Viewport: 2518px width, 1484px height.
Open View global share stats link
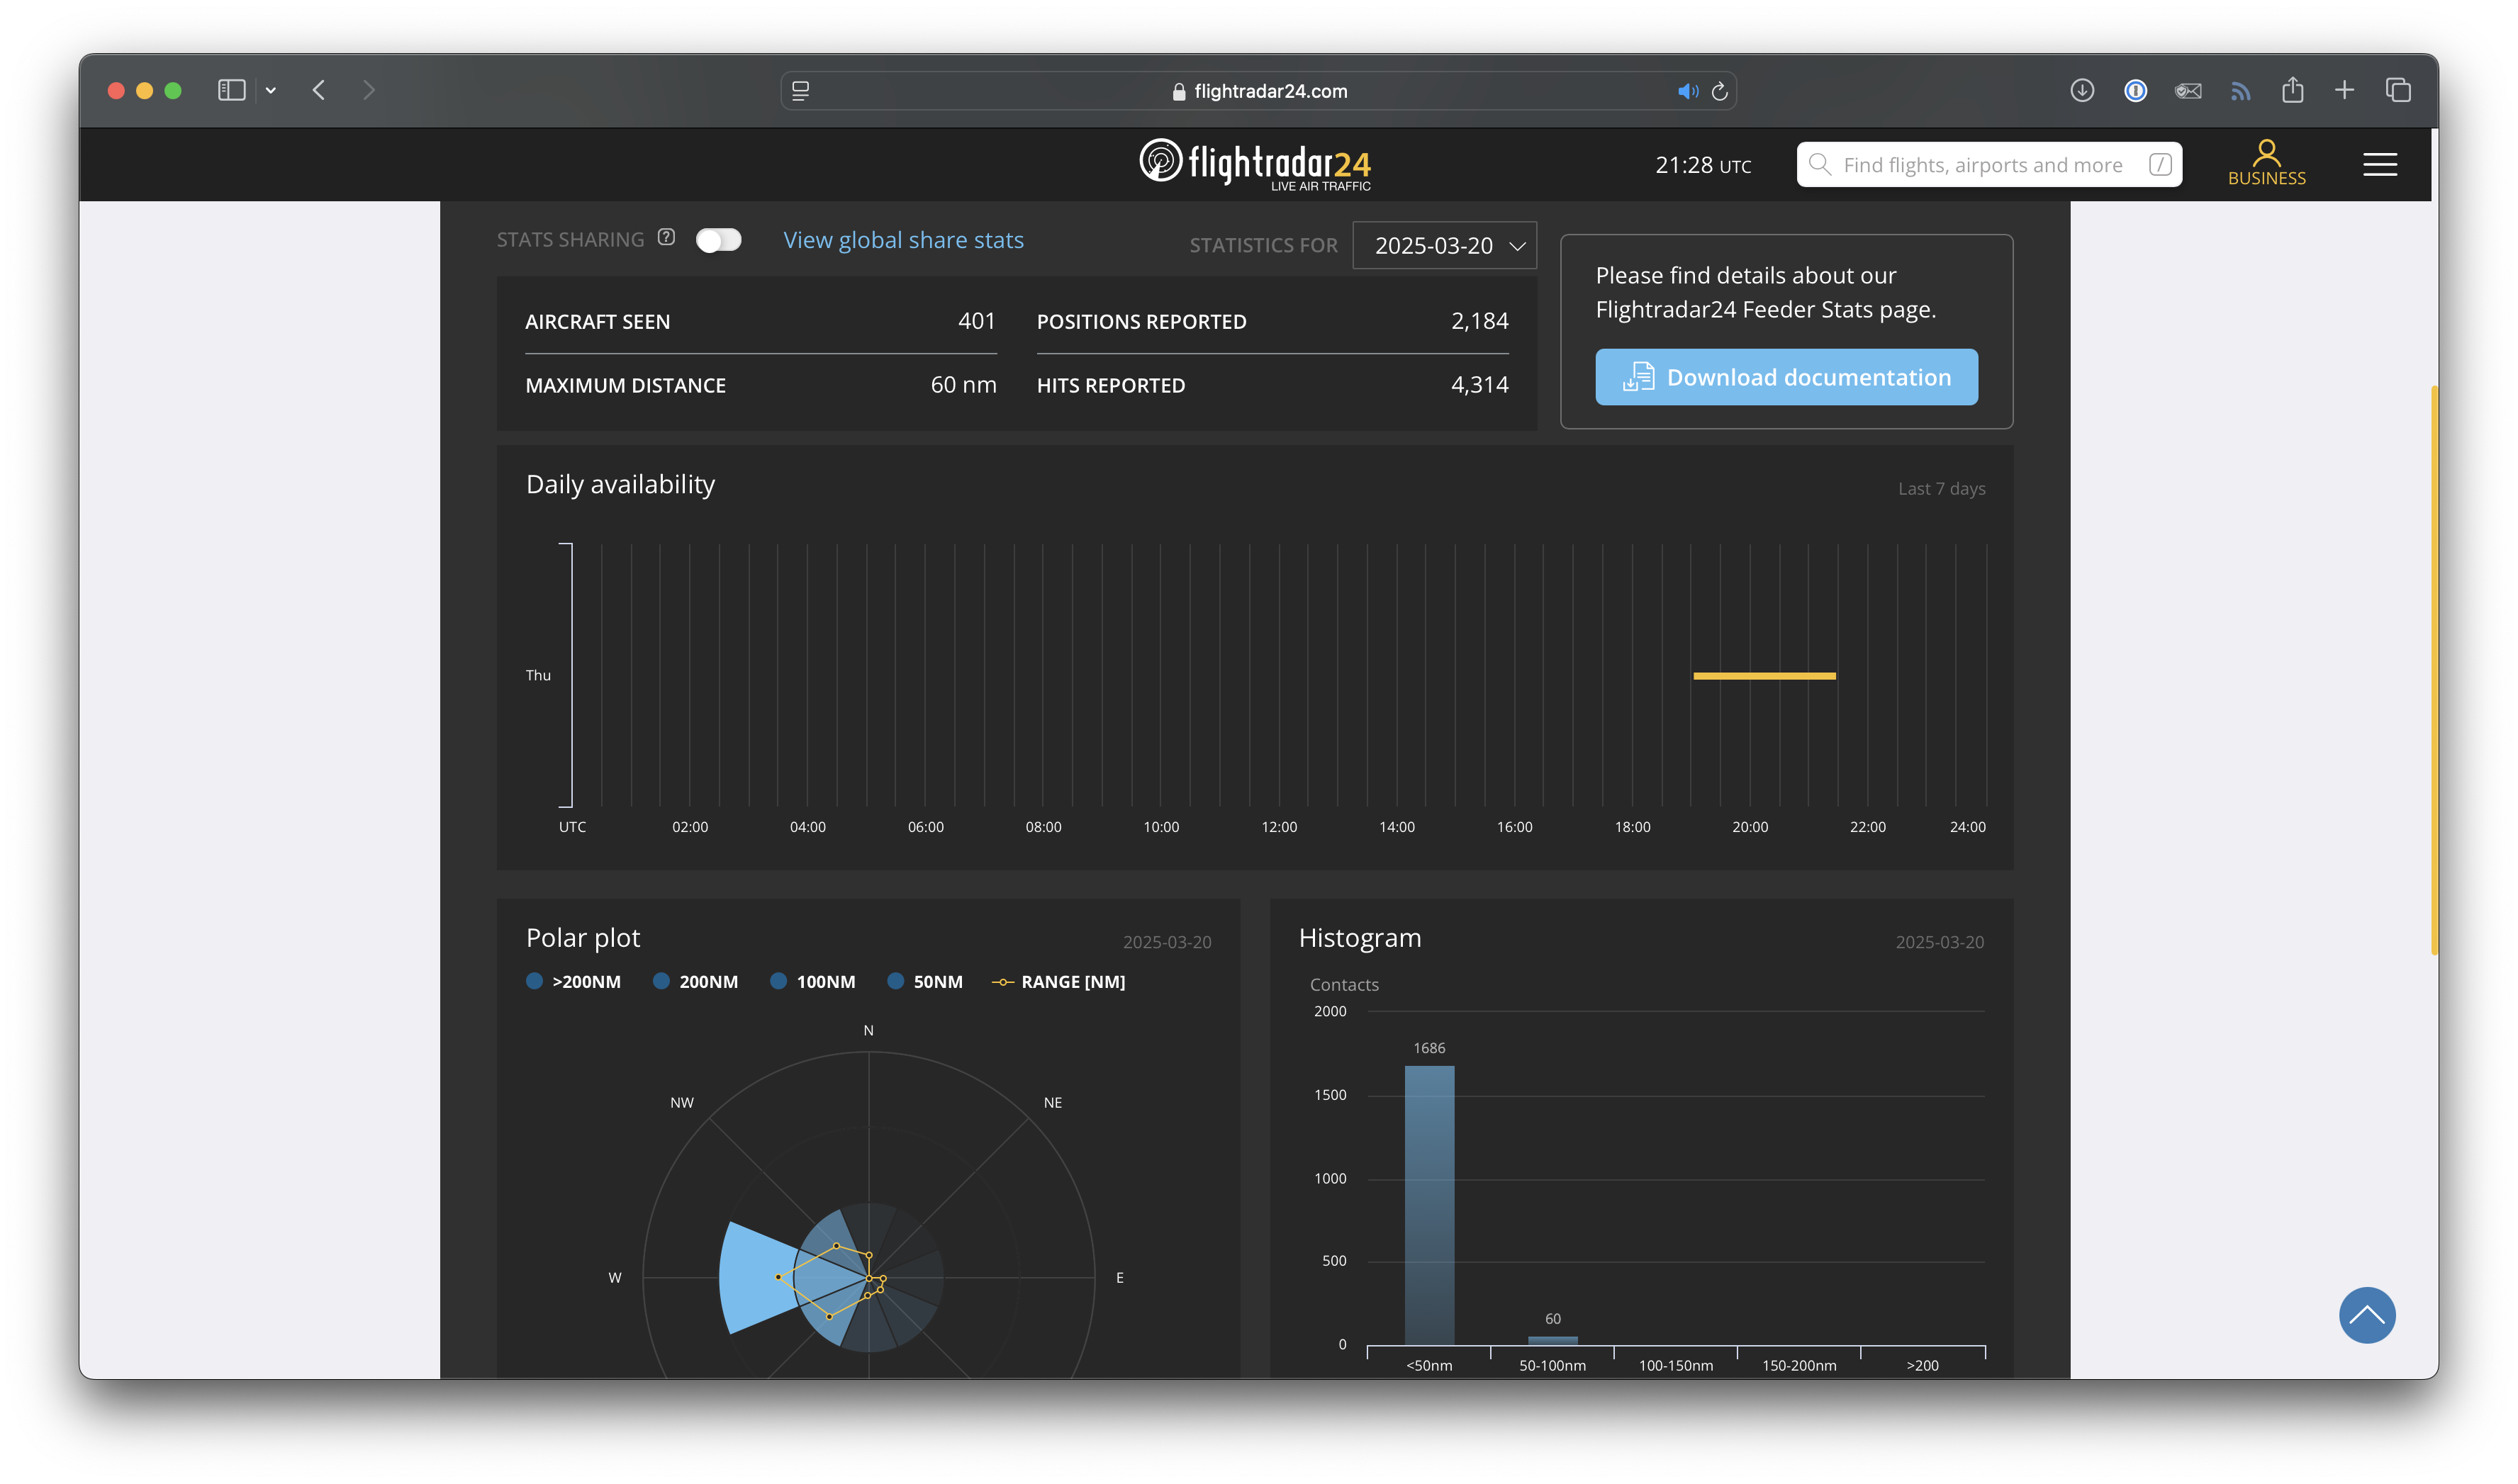pyautogui.click(x=903, y=240)
